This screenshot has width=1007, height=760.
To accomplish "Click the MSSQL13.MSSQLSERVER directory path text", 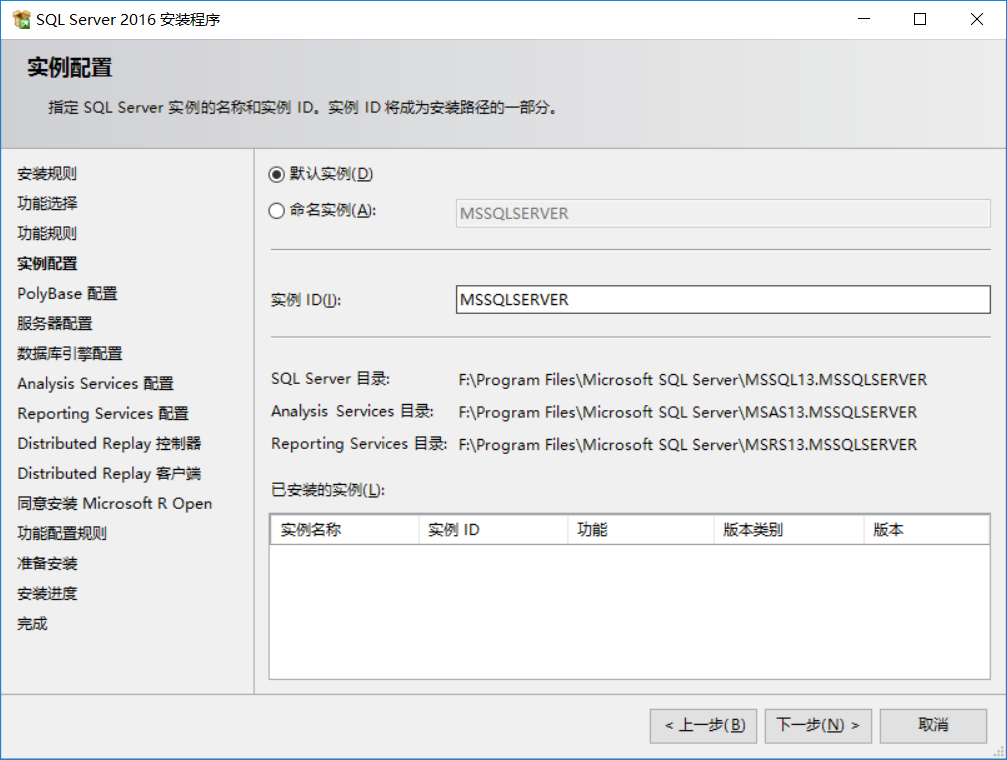I will pos(692,380).
